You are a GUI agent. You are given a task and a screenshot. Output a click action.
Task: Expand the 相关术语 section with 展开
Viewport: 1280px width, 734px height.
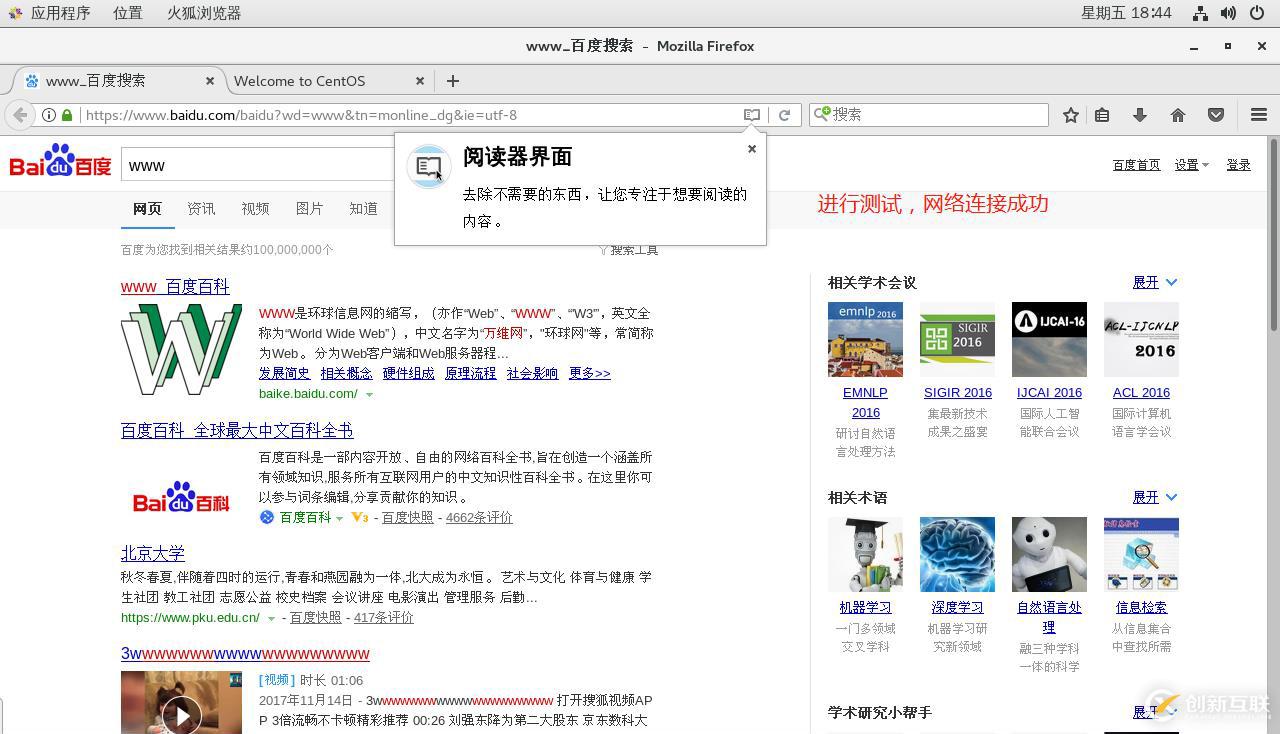click(x=1154, y=497)
